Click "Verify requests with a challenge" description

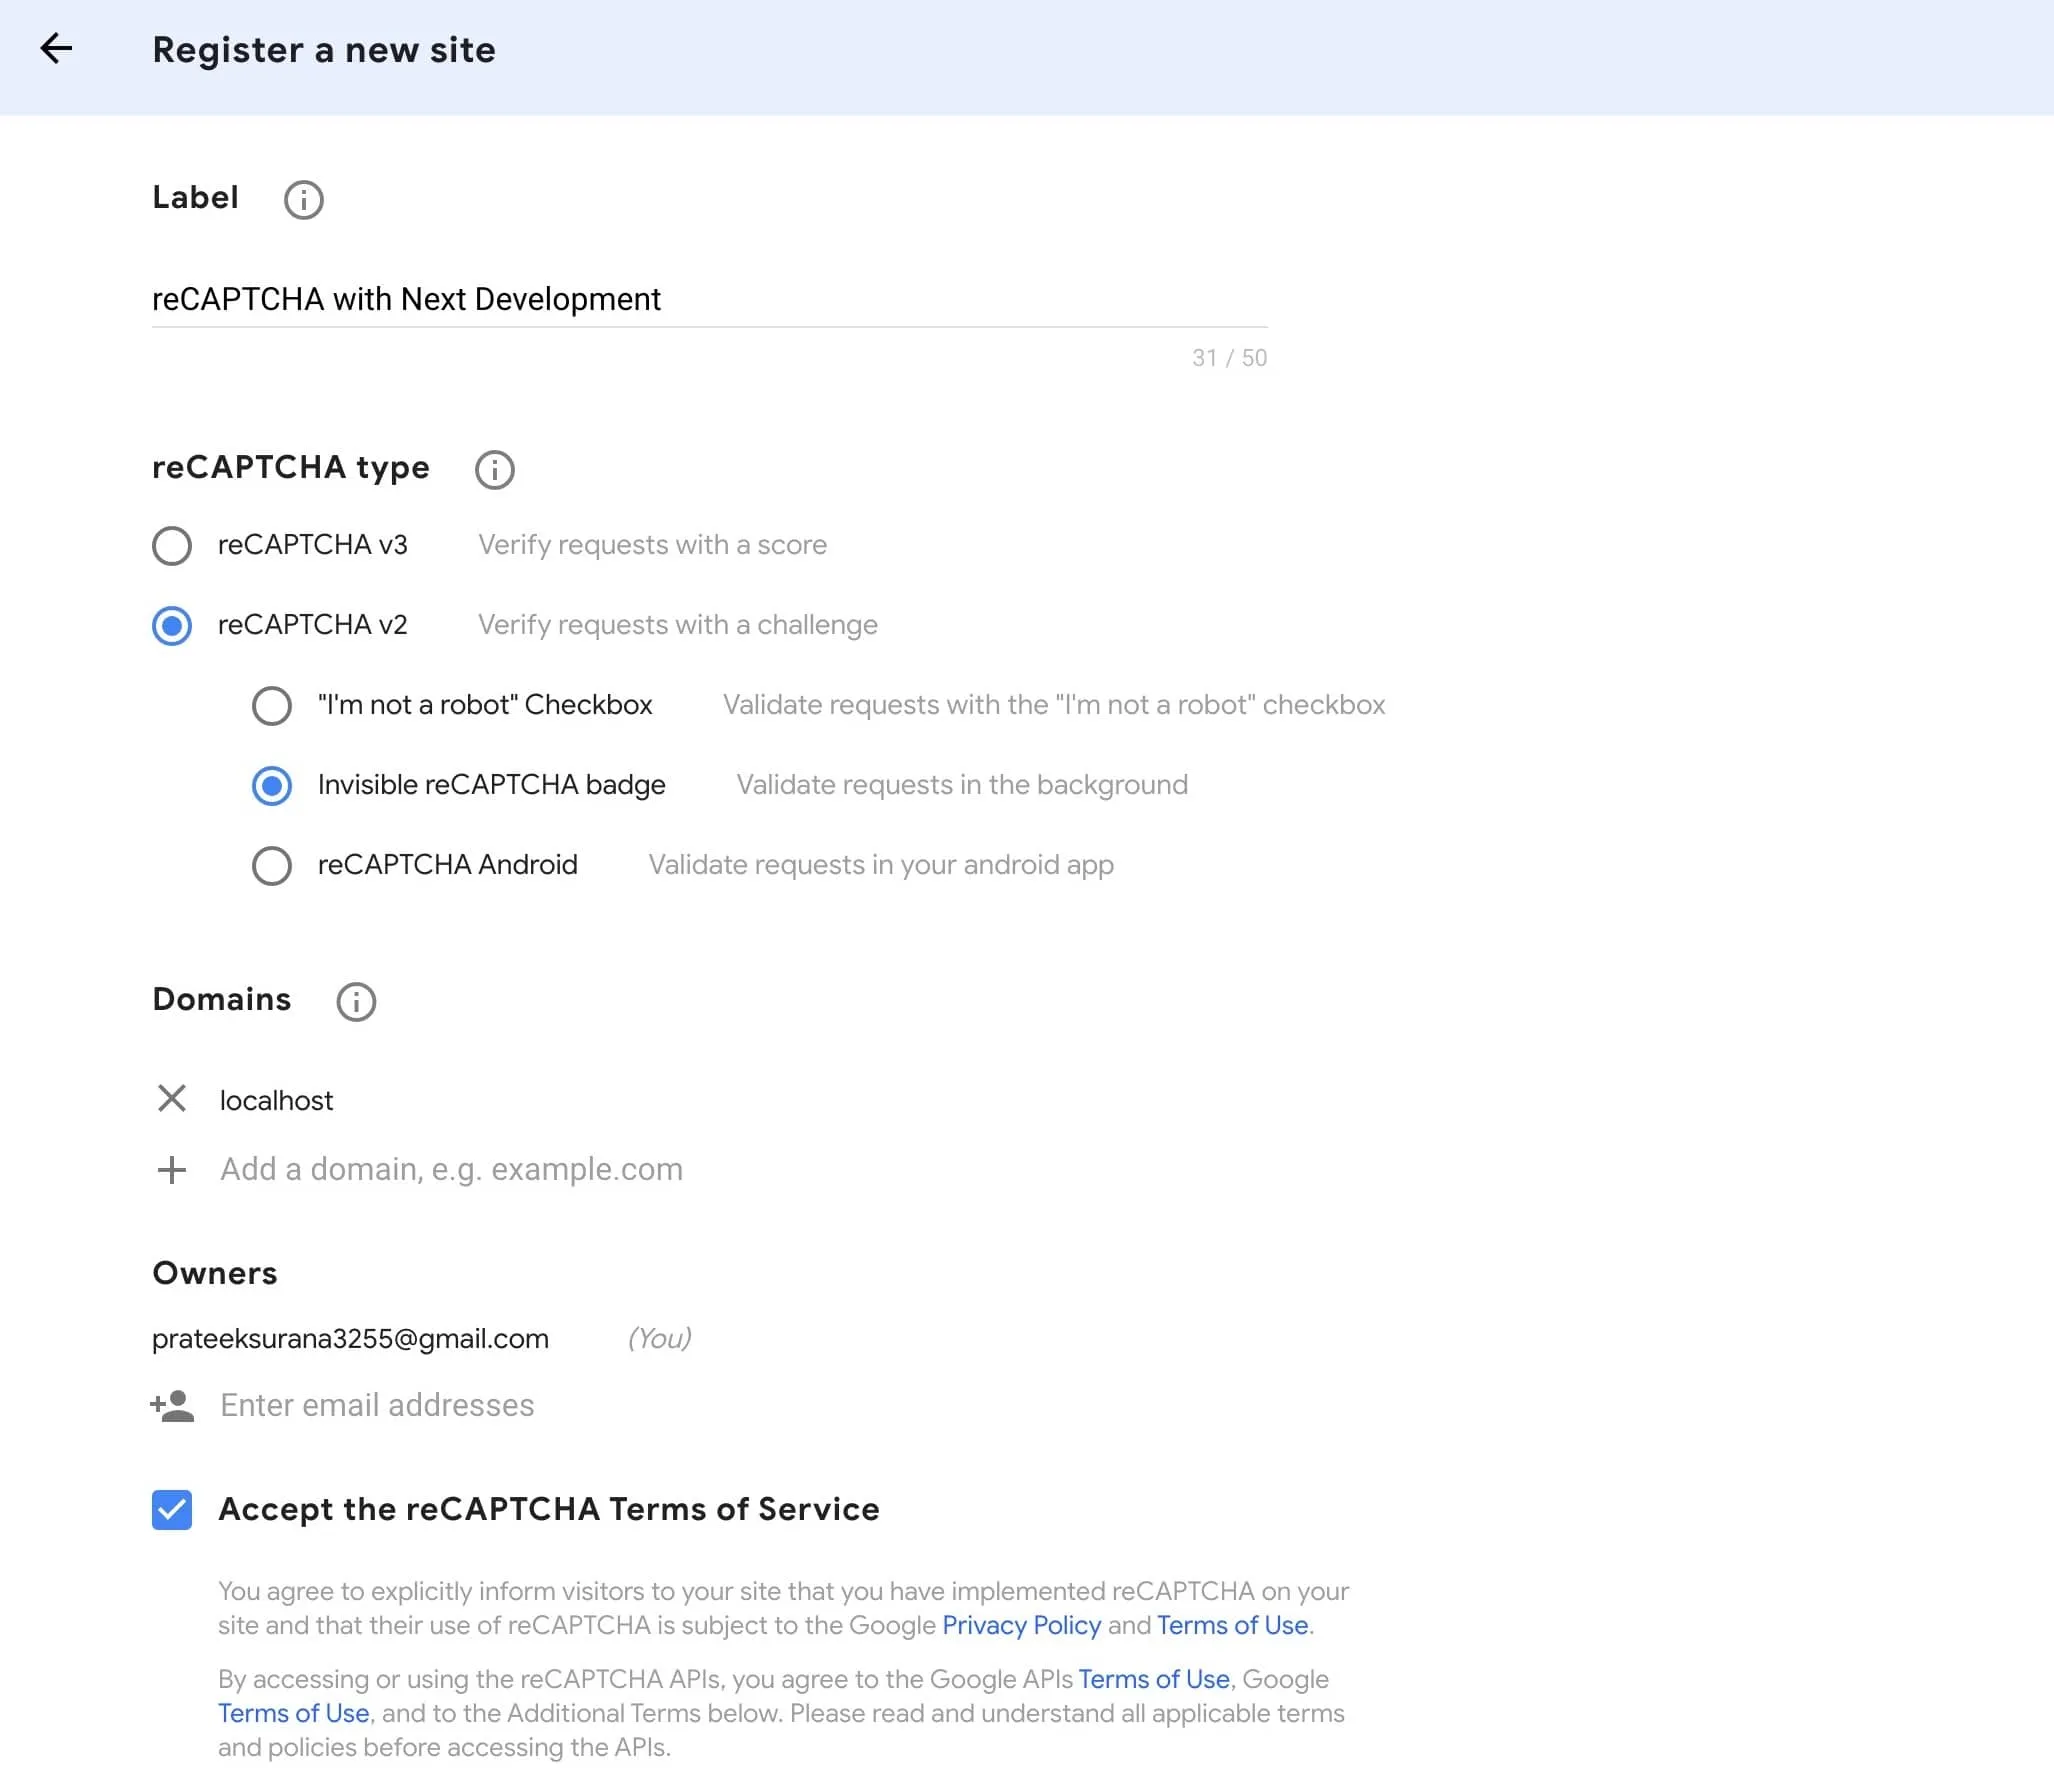tap(677, 625)
